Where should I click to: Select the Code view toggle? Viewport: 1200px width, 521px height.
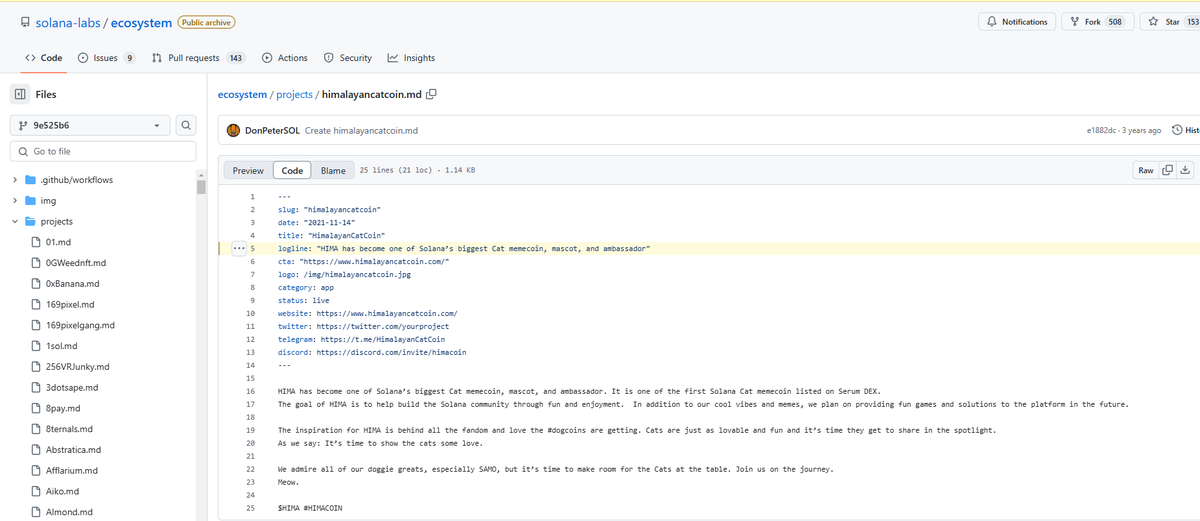click(292, 170)
